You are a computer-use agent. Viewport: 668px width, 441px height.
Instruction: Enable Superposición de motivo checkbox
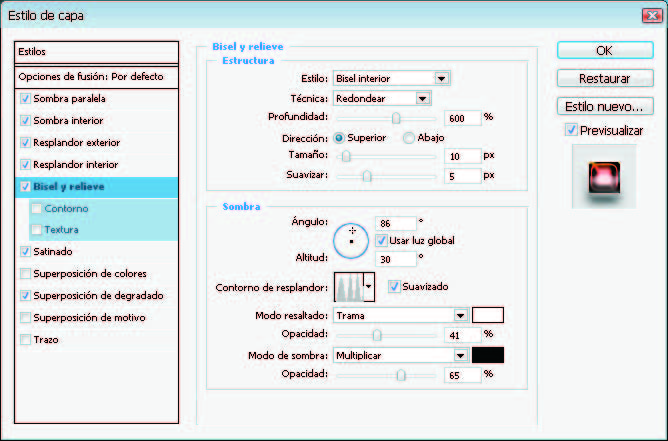point(26,317)
